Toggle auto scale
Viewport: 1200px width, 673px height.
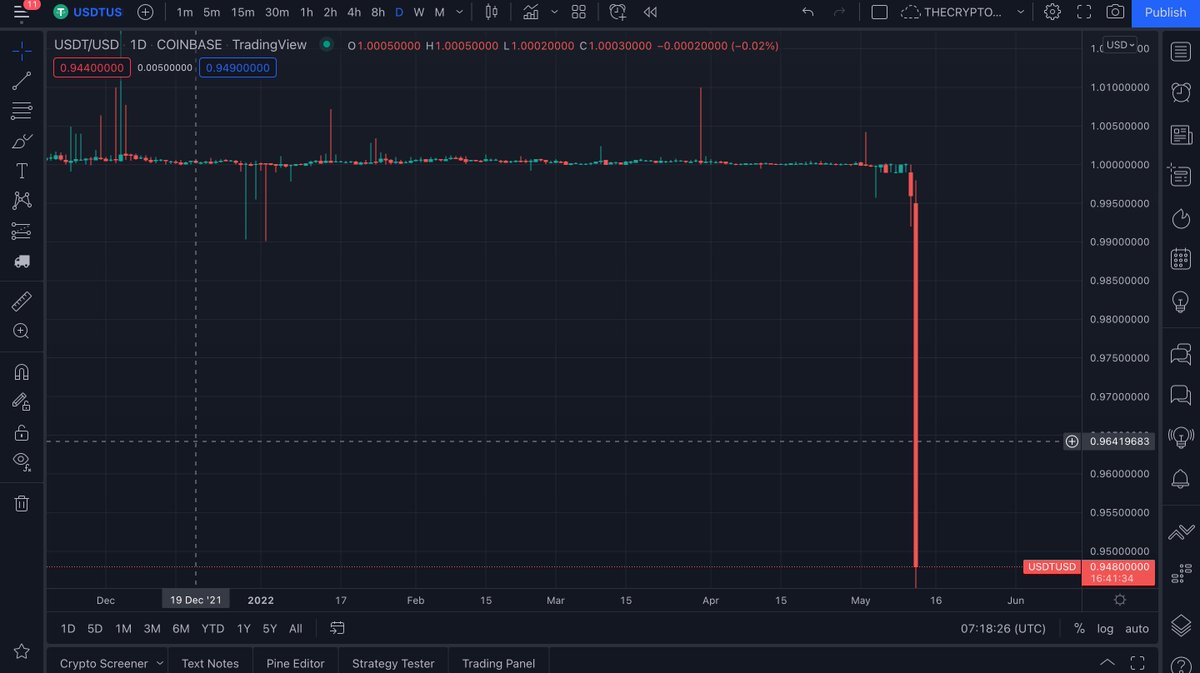click(1137, 629)
